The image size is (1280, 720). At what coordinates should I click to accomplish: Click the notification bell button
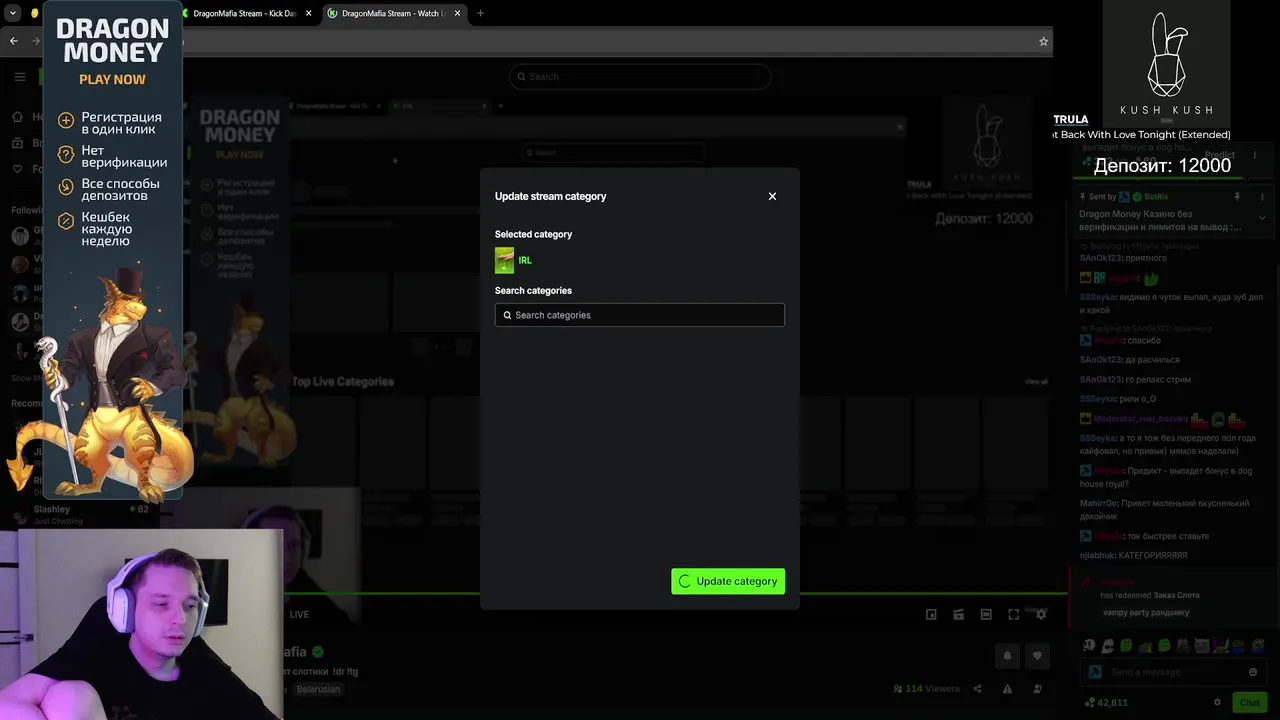coord(1007,656)
